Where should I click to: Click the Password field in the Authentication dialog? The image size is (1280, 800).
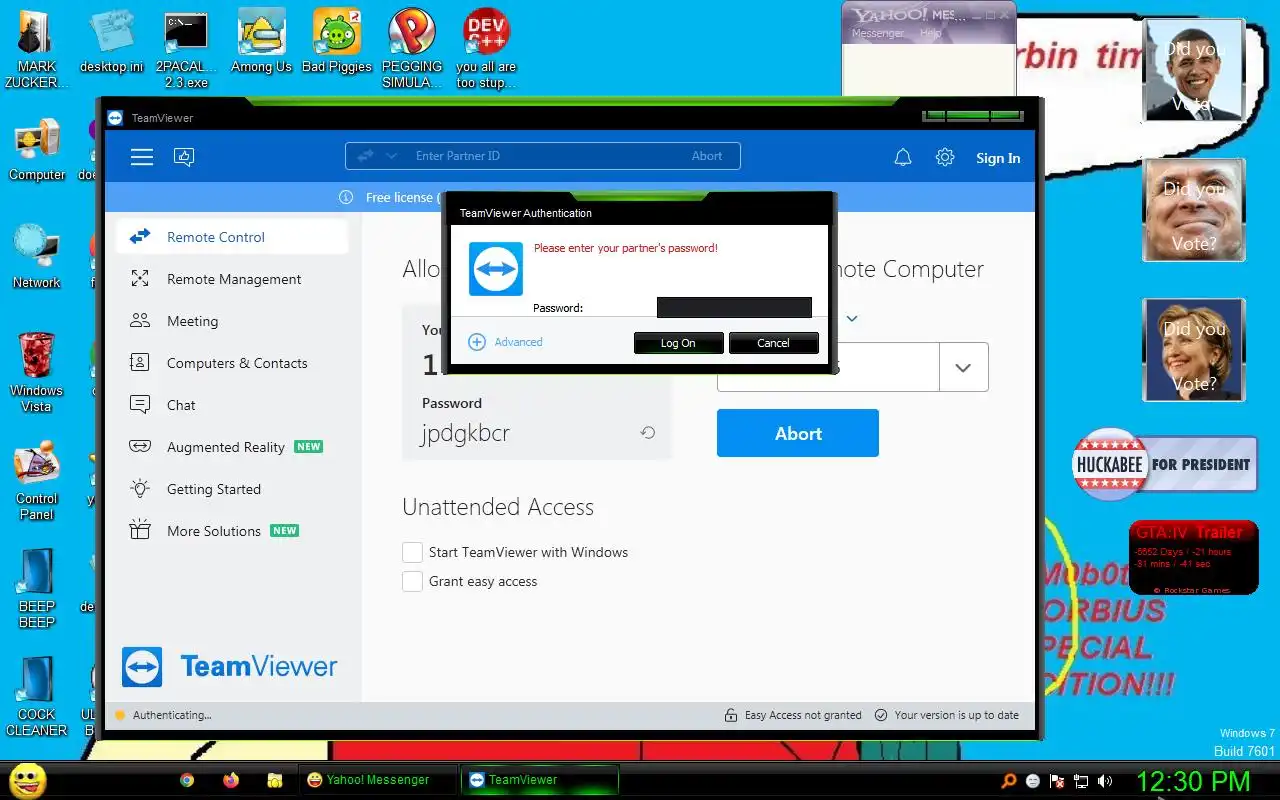[x=734, y=307]
